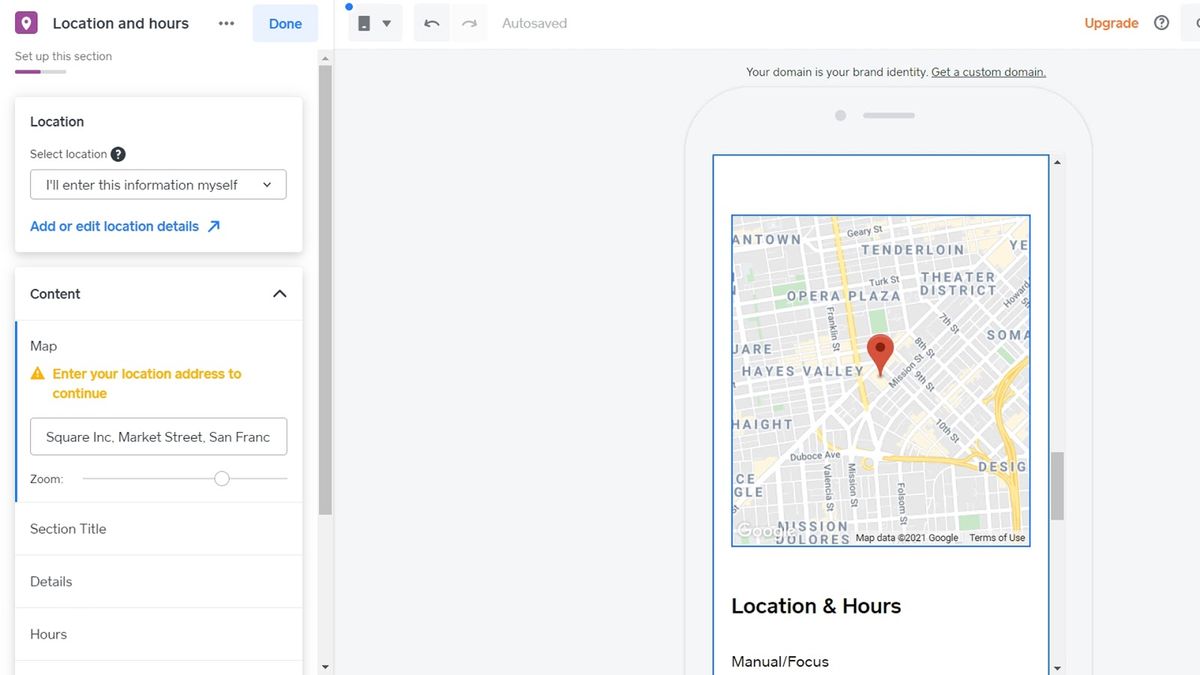Collapse the Content panel chevron

280,293
